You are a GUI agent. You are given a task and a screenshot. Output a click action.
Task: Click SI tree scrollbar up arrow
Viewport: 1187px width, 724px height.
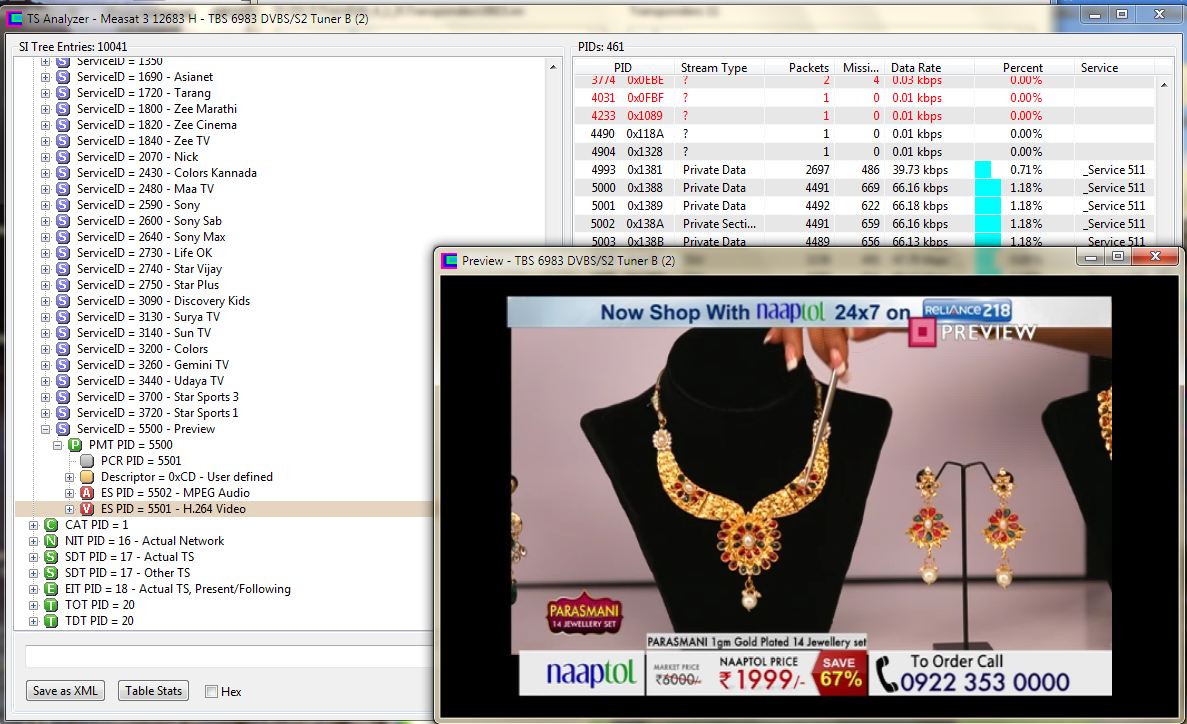point(553,67)
